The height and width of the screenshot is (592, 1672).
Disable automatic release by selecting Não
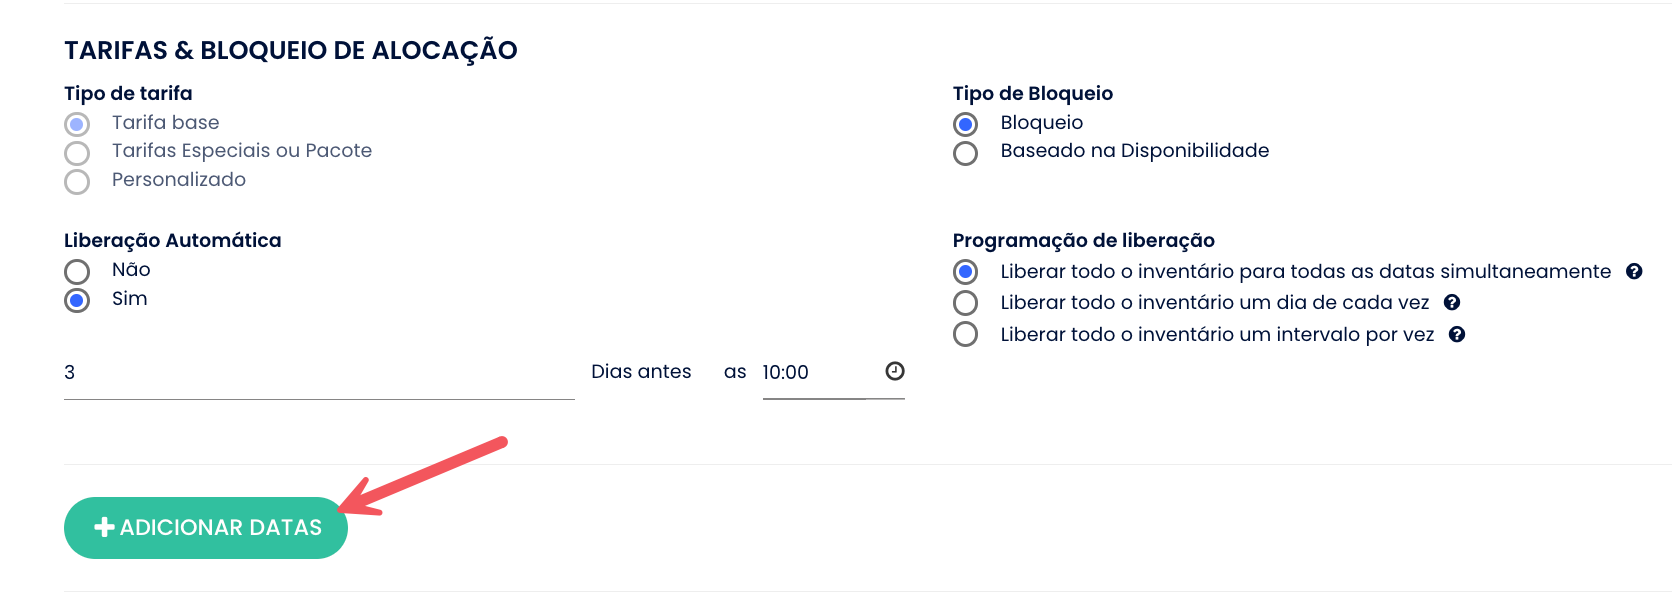(x=77, y=271)
